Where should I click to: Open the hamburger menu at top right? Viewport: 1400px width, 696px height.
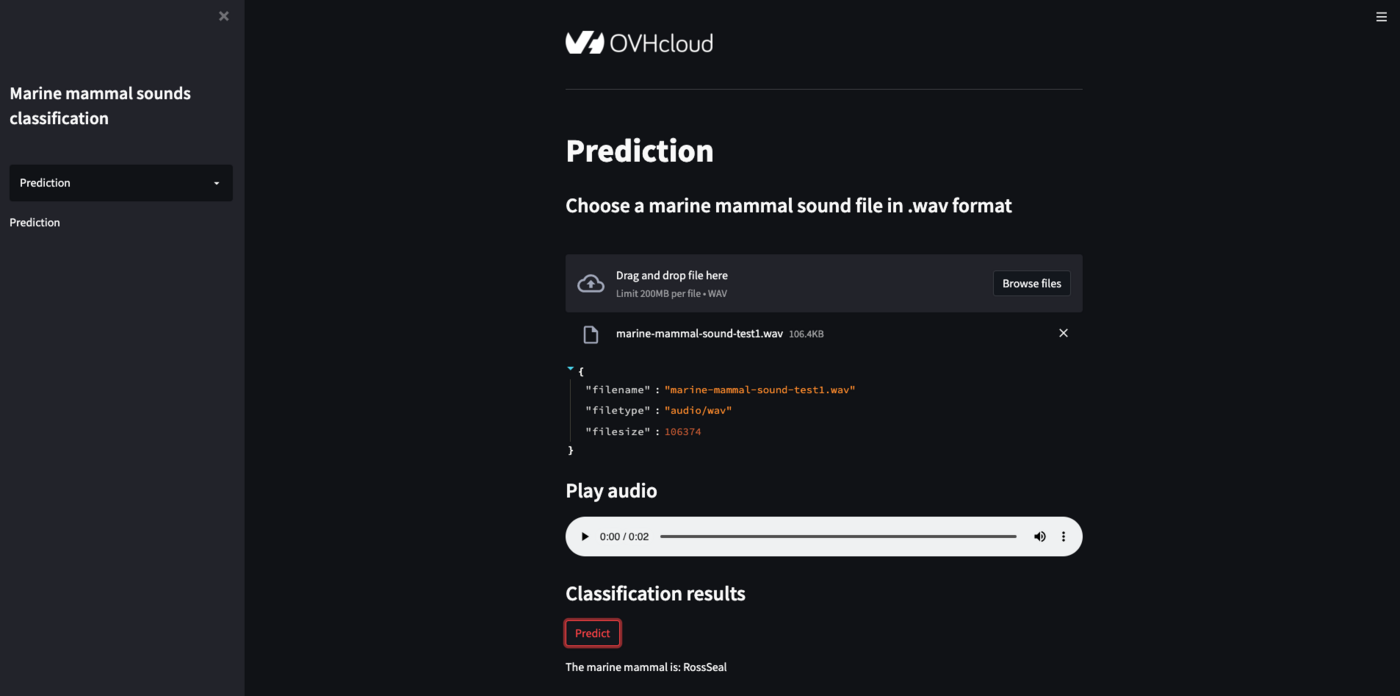(x=1381, y=16)
